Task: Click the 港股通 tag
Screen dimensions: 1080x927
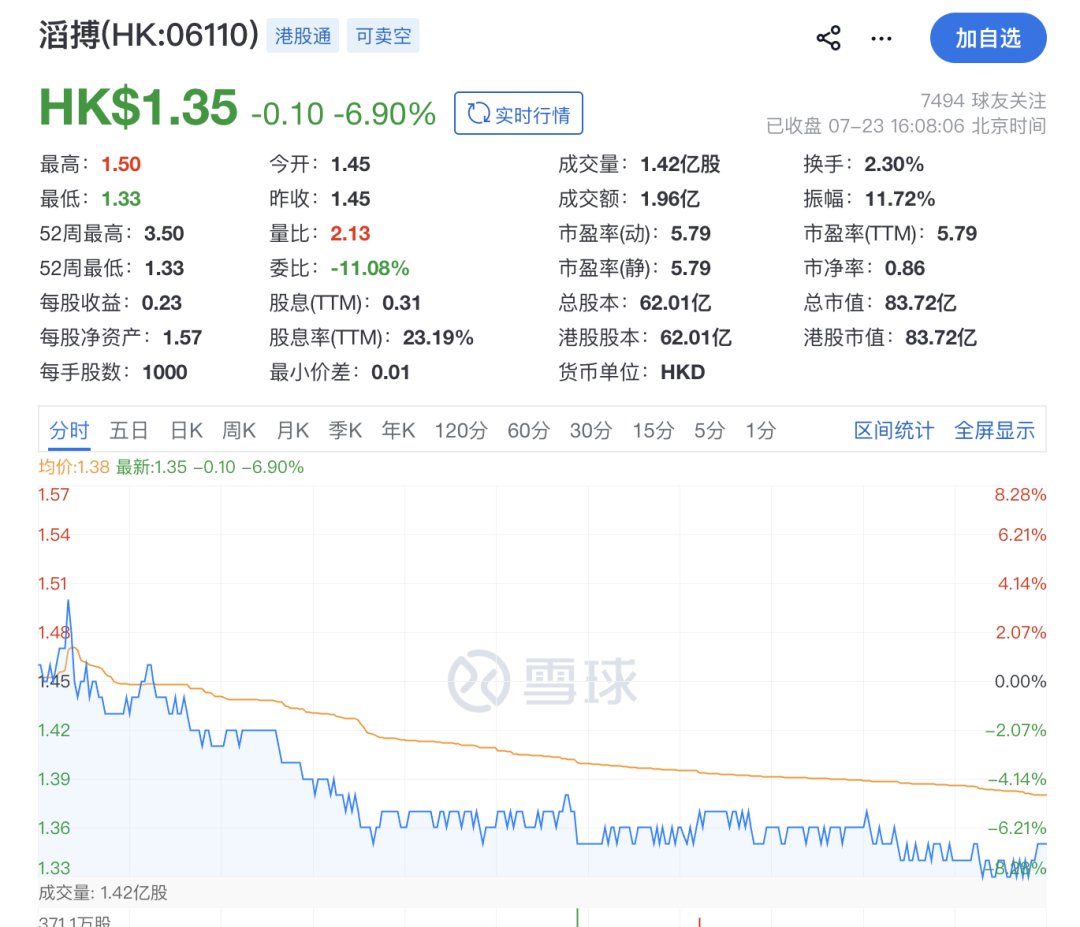Action: 302,36
